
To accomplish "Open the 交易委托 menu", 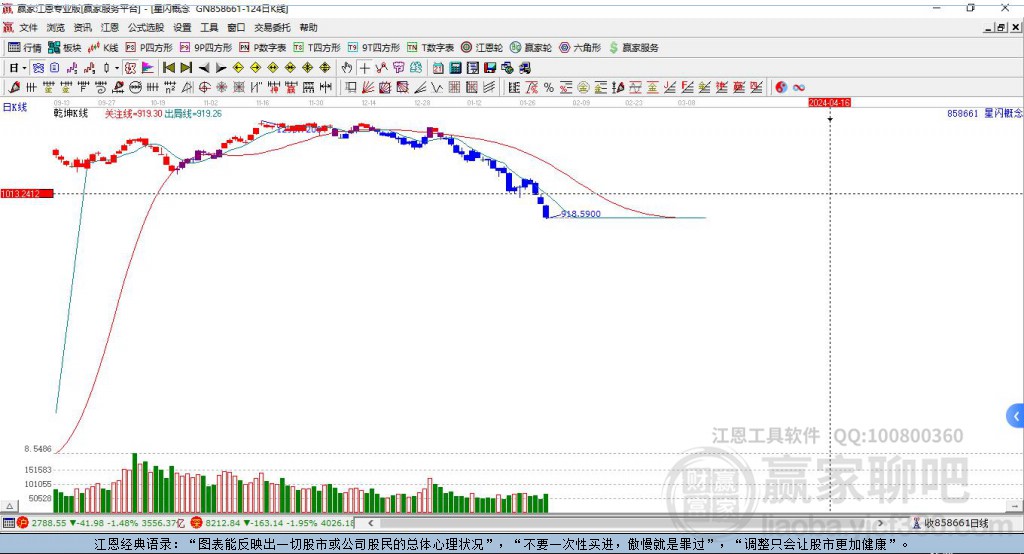I will click(x=272, y=27).
